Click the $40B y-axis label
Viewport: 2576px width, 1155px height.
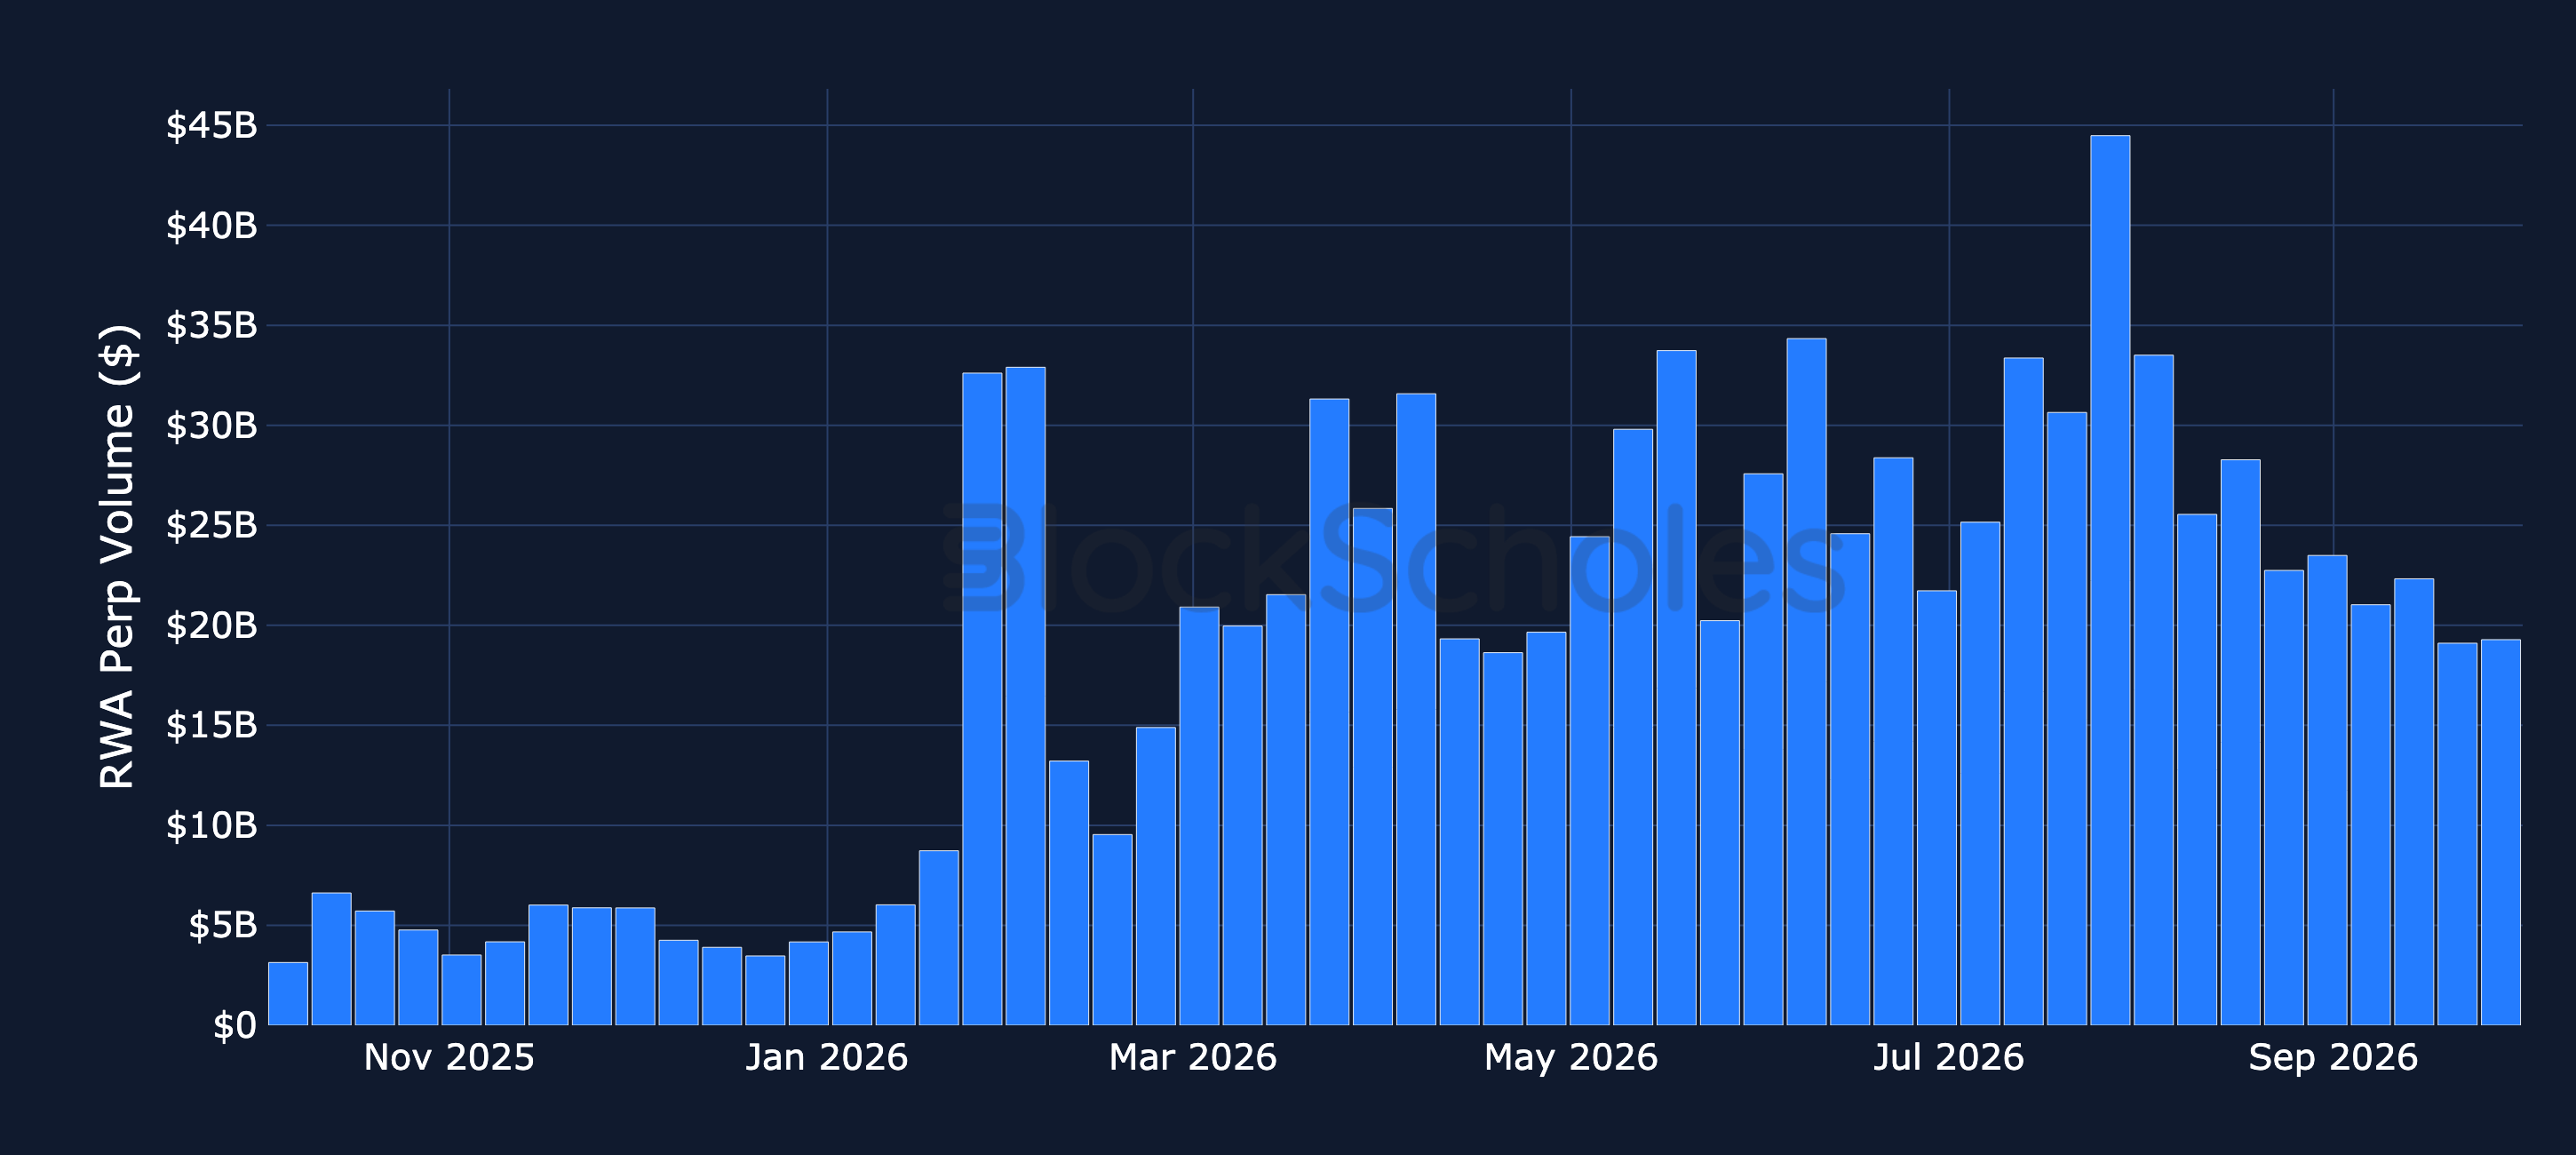(211, 226)
